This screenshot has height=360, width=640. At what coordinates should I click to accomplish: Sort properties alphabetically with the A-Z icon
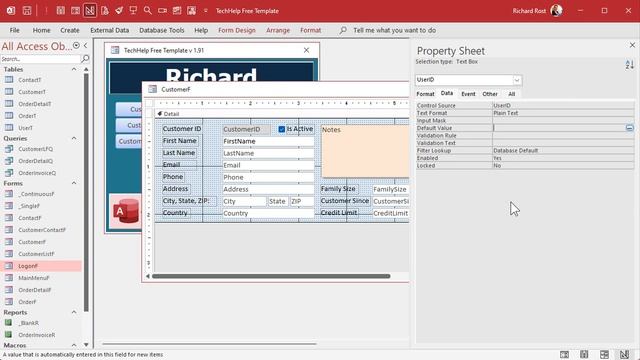point(629,64)
